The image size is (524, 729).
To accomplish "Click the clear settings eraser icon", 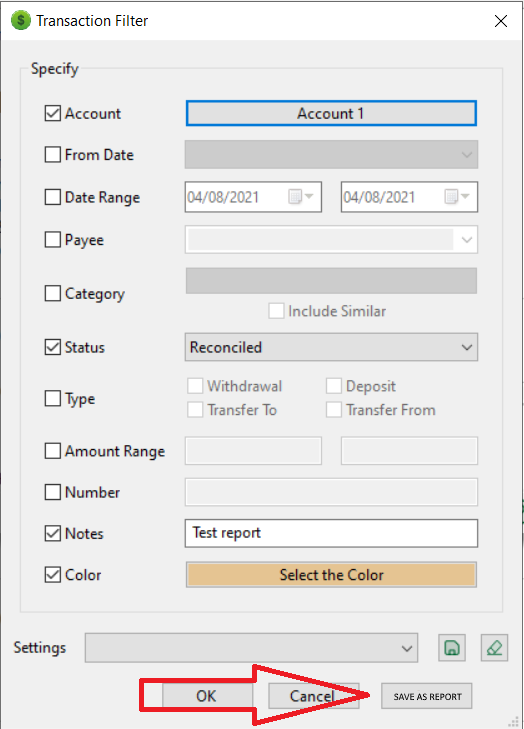I will coord(494,648).
